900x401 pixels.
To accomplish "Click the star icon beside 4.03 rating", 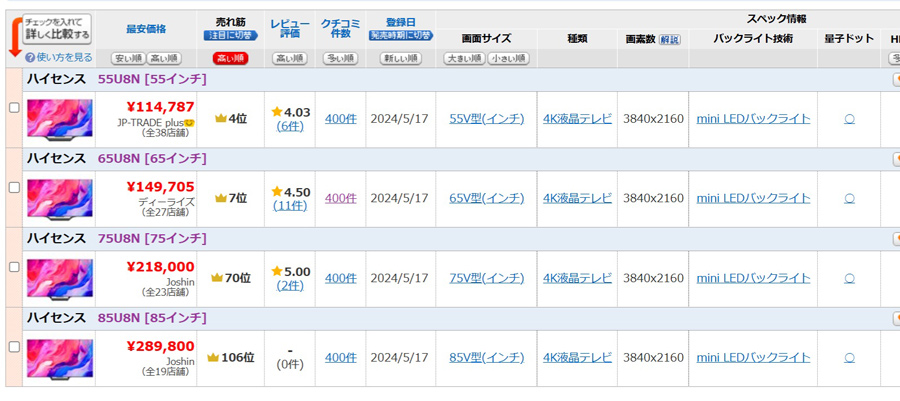I will tap(277, 112).
